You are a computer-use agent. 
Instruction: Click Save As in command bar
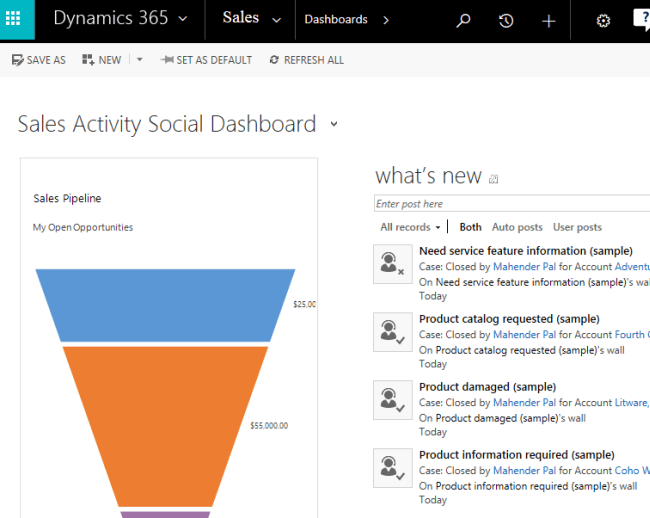click(39, 60)
